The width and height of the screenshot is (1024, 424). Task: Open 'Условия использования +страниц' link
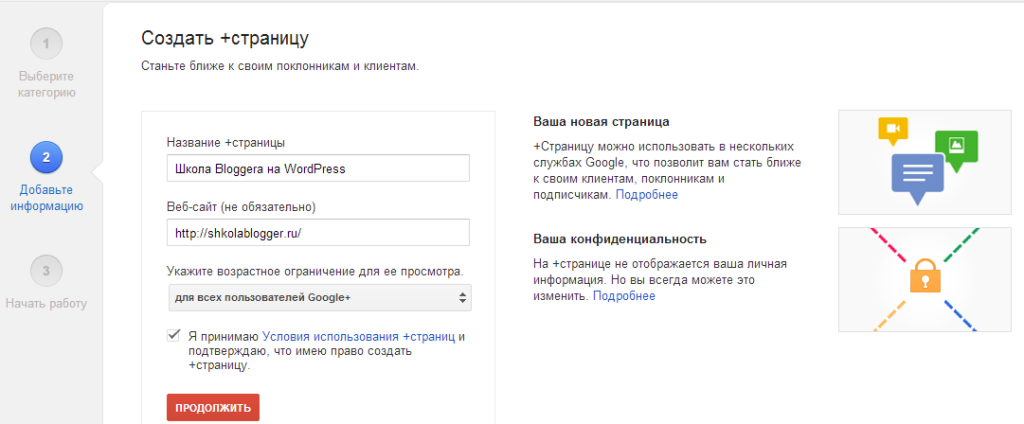pyautogui.click(x=359, y=336)
